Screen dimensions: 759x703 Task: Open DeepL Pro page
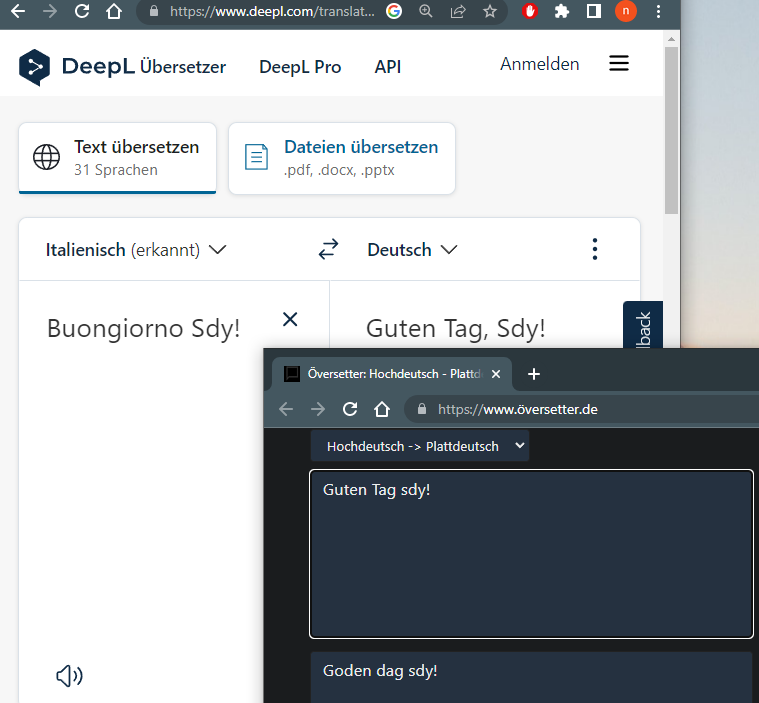pos(300,67)
